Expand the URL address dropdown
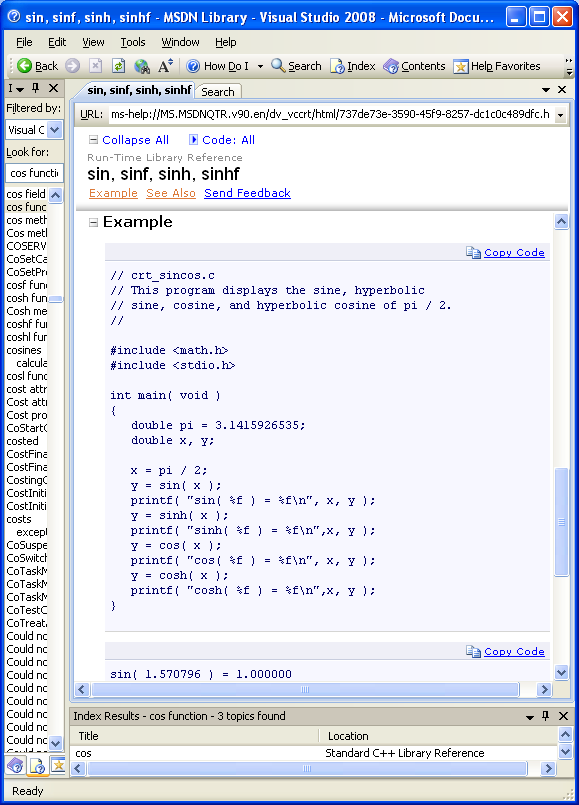The width and height of the screenshot is (579, 805). 561,115
